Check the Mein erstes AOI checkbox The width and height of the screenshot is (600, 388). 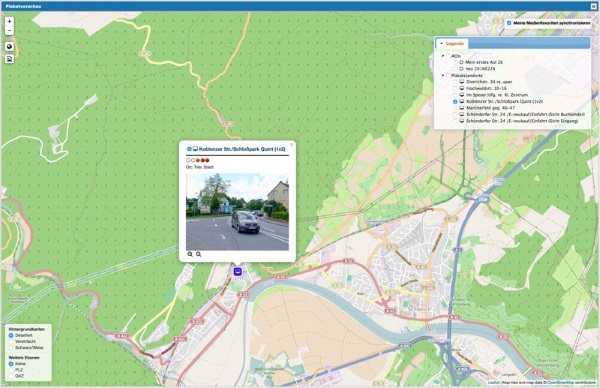(455, 62)
